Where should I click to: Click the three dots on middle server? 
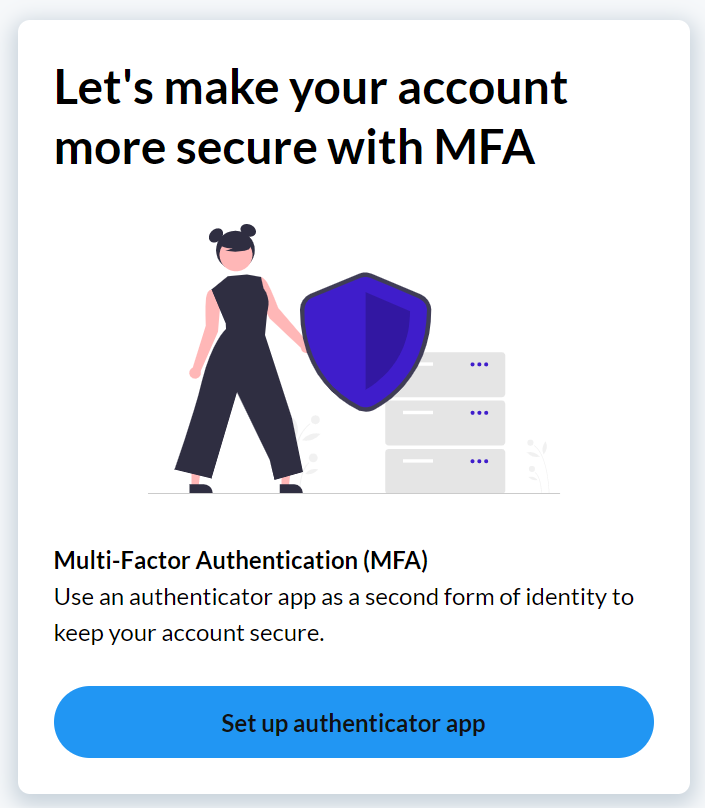point(479,412)
